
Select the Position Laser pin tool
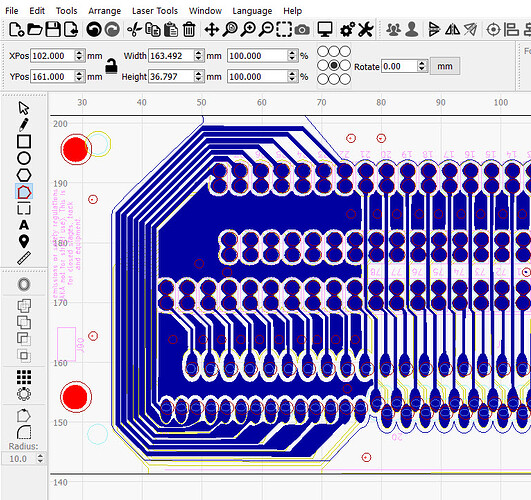[x=24, y=241]
